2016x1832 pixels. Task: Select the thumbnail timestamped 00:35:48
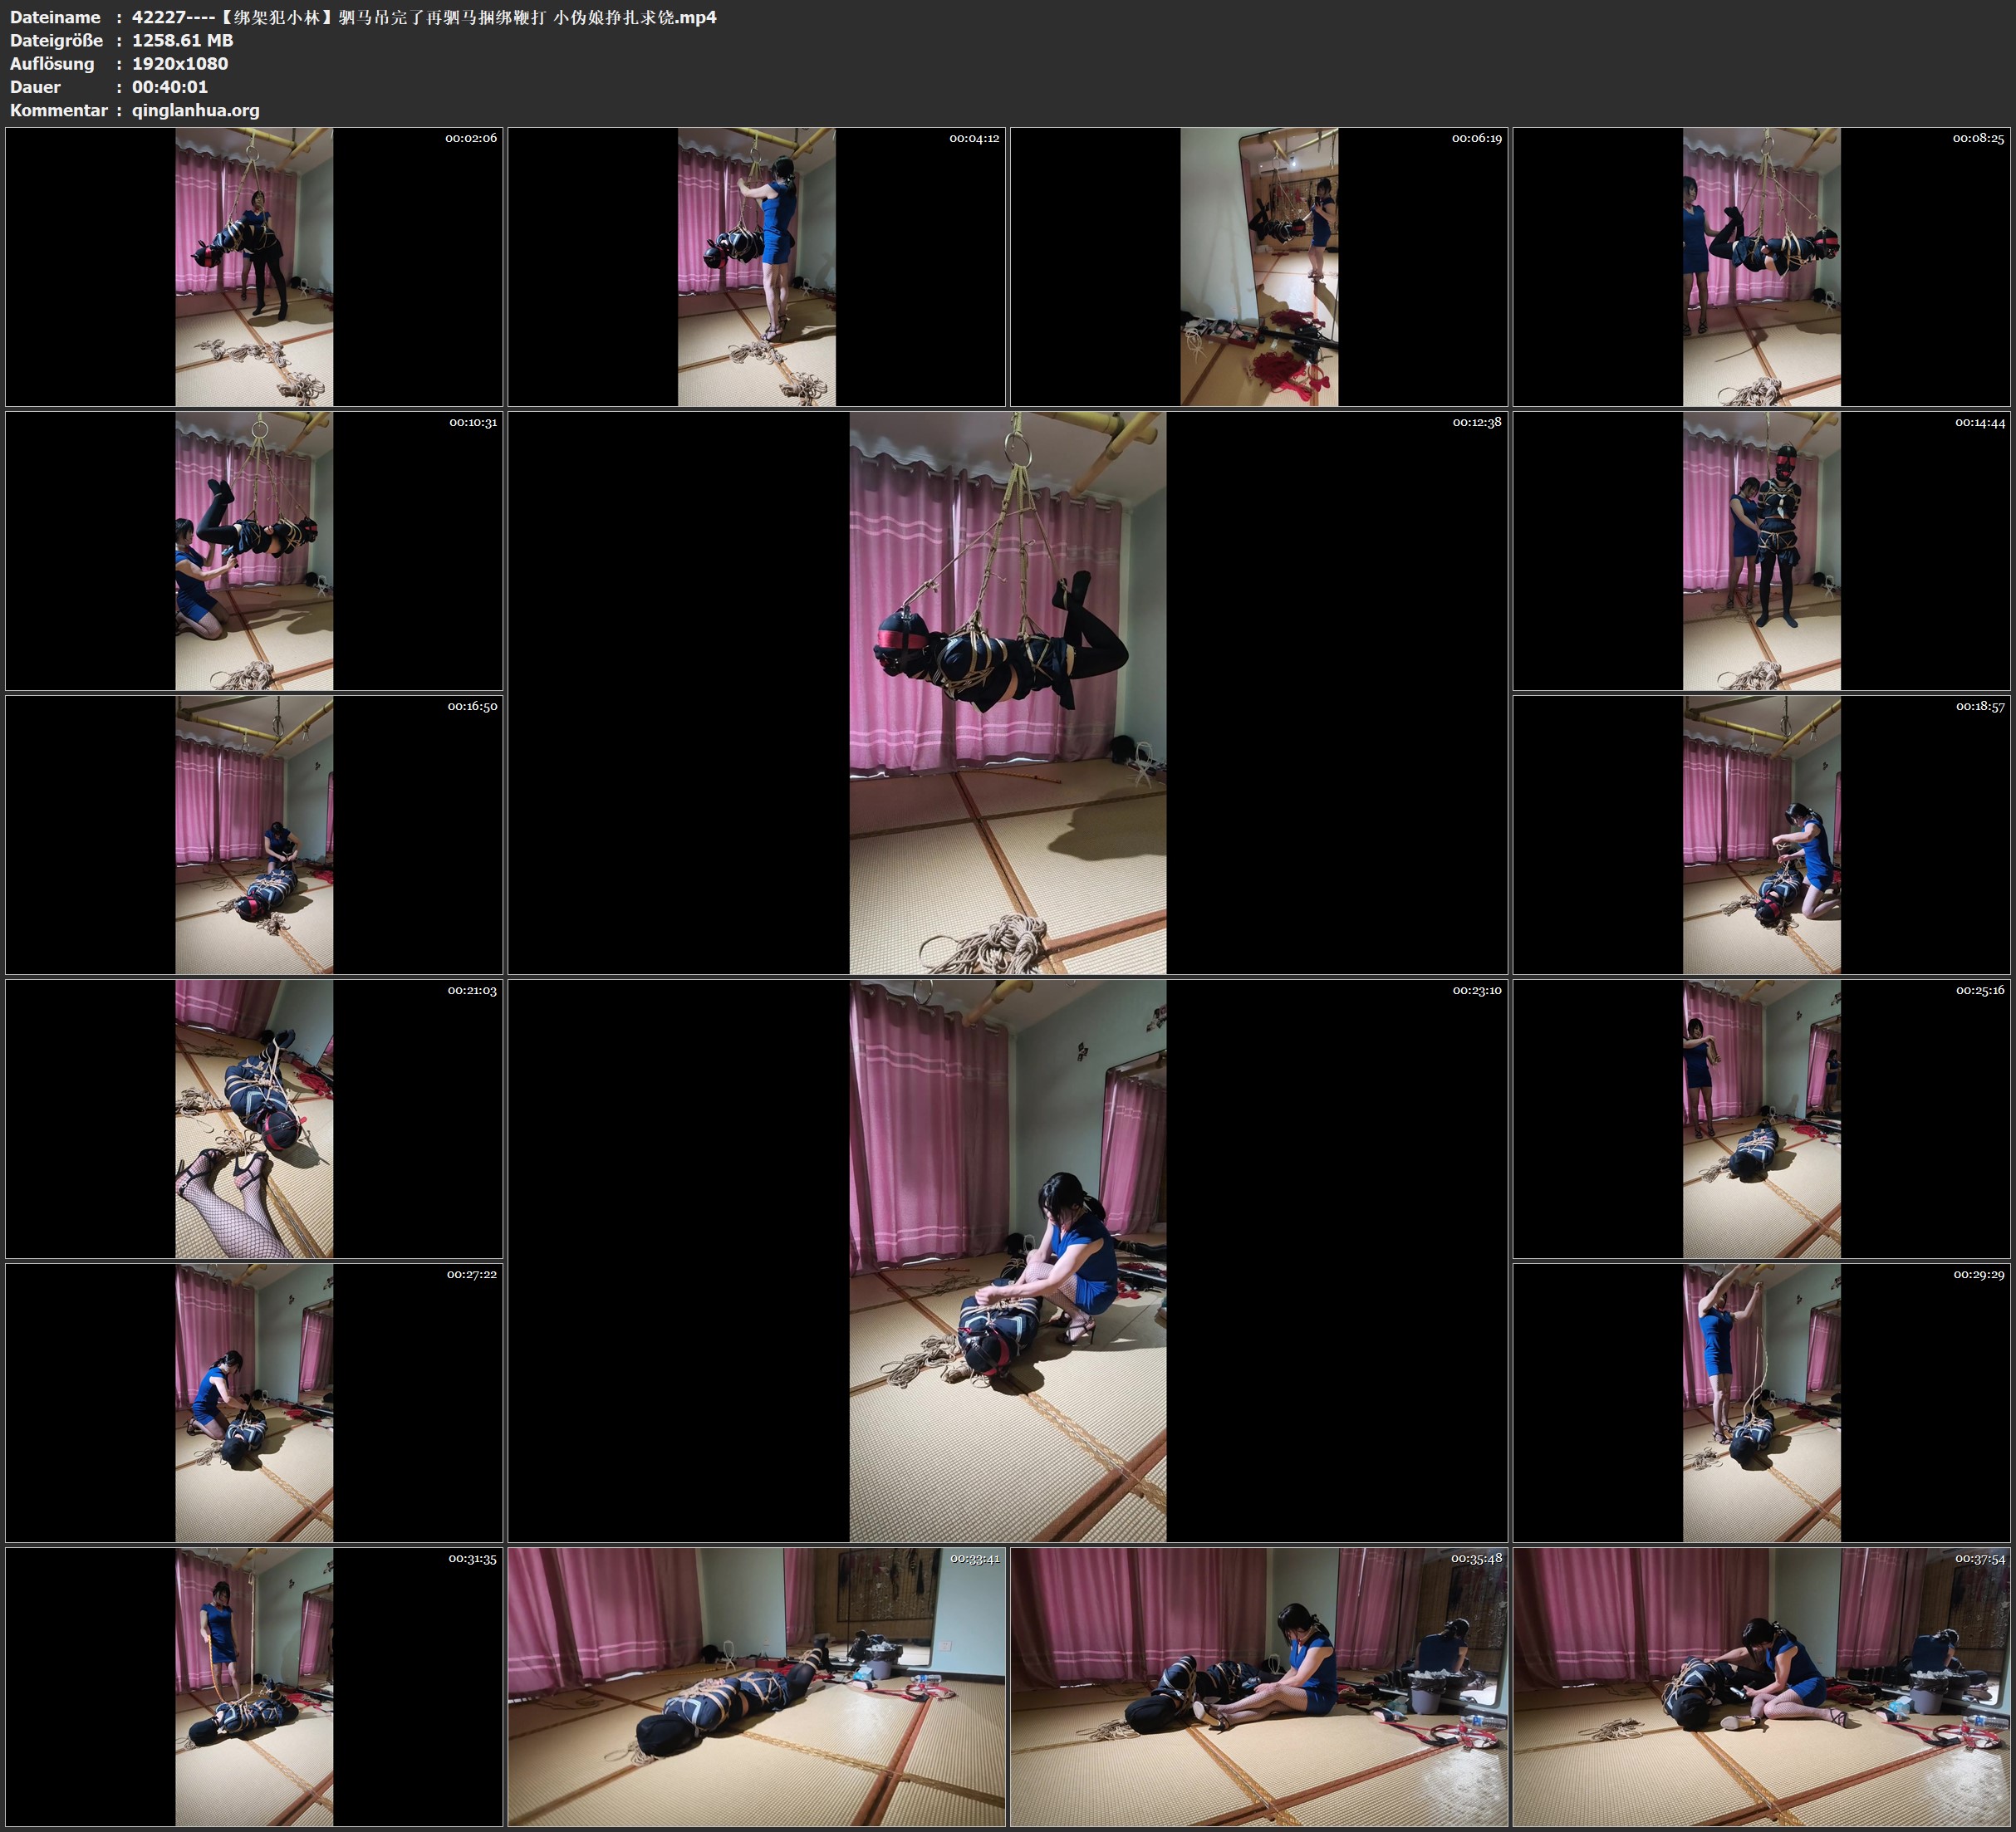(1259, 1687)
